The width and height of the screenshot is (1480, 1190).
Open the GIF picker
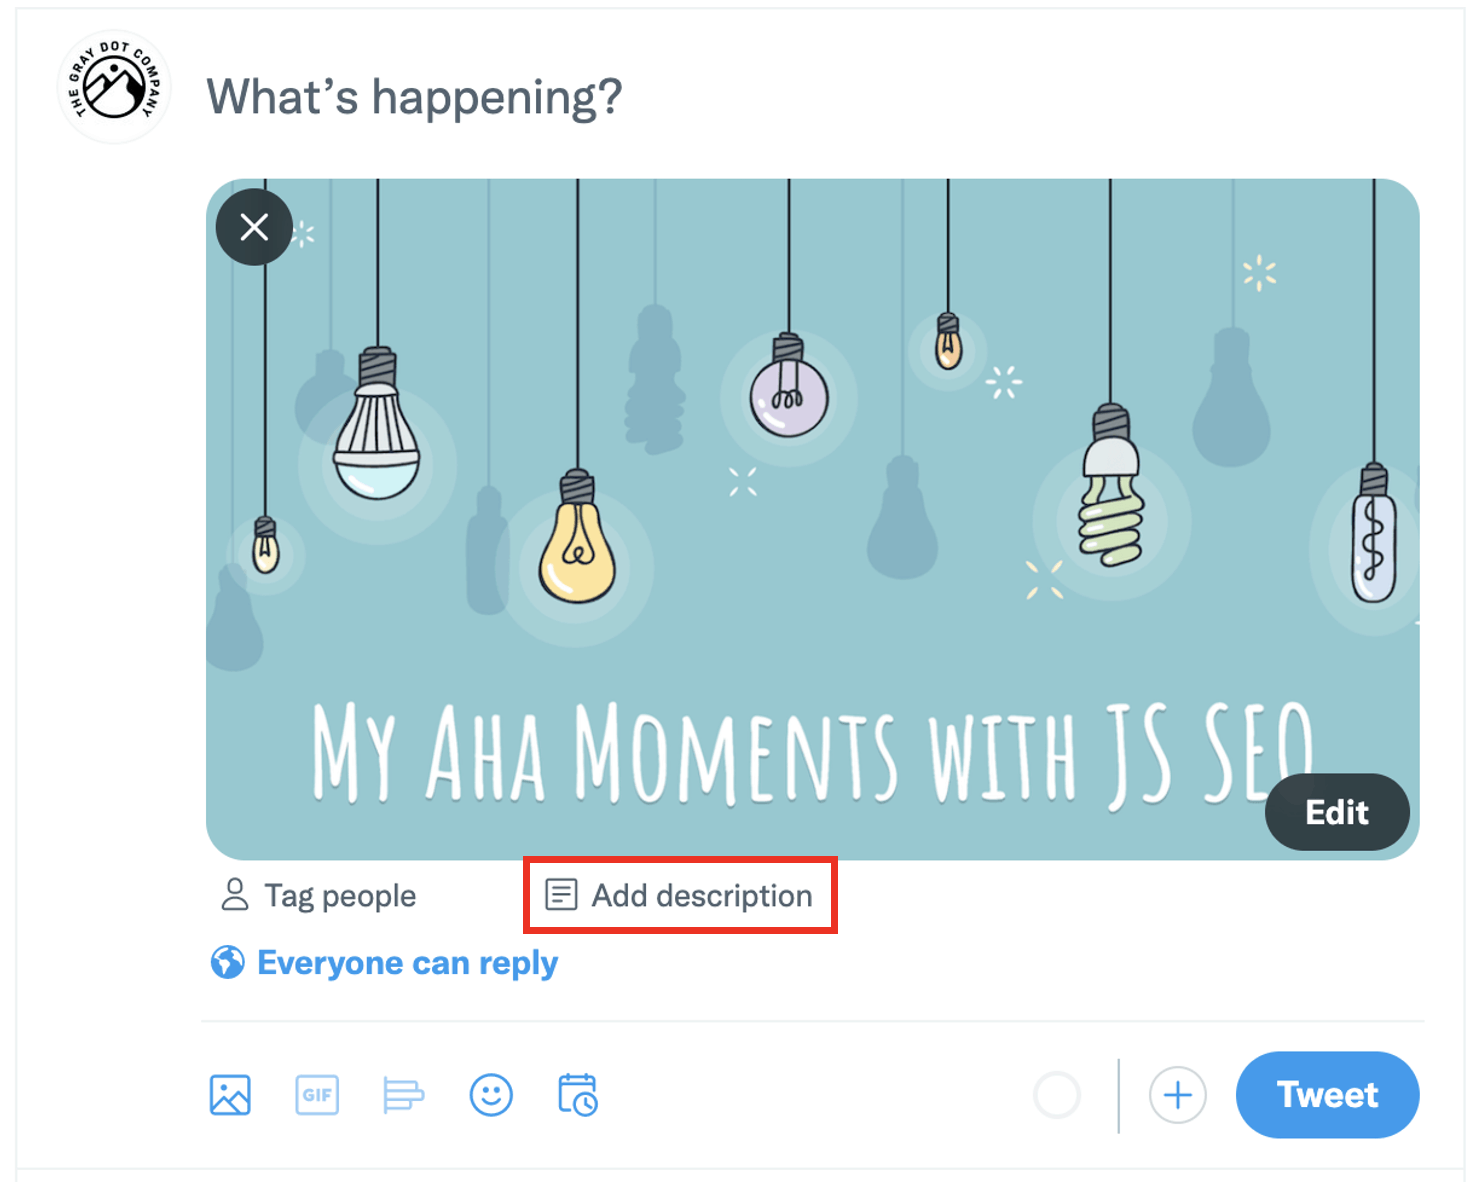pos(317,1095)
